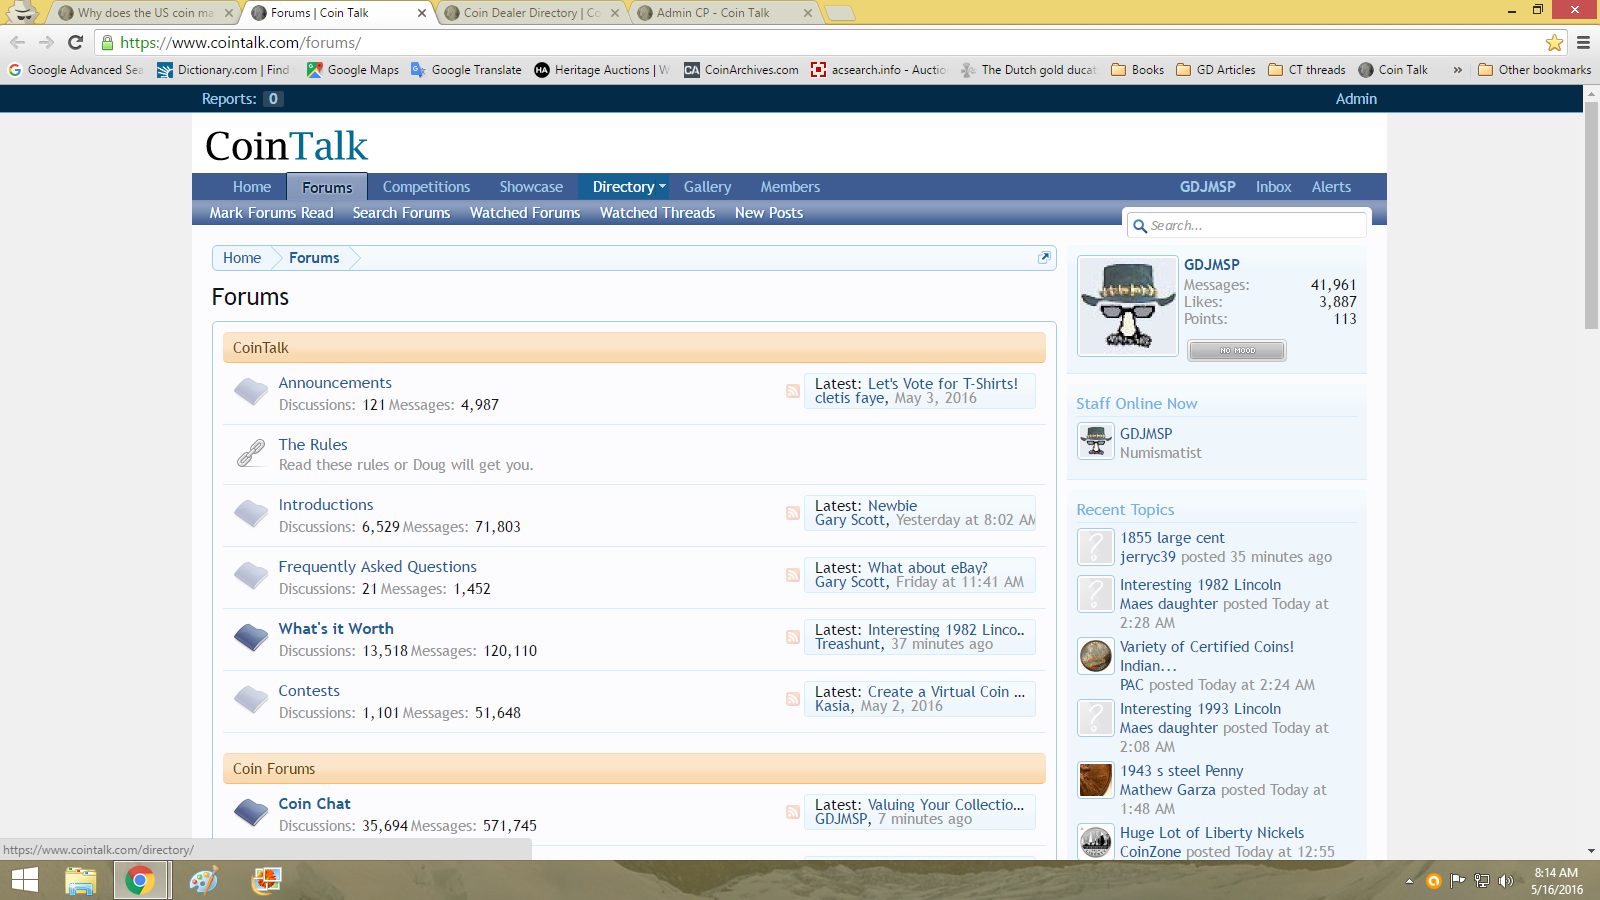The width and height of the screenshot is (1600, 900).
Task: Open the quick navigation icon in breadcrumb bar
Action: [x=1044, y=257]
